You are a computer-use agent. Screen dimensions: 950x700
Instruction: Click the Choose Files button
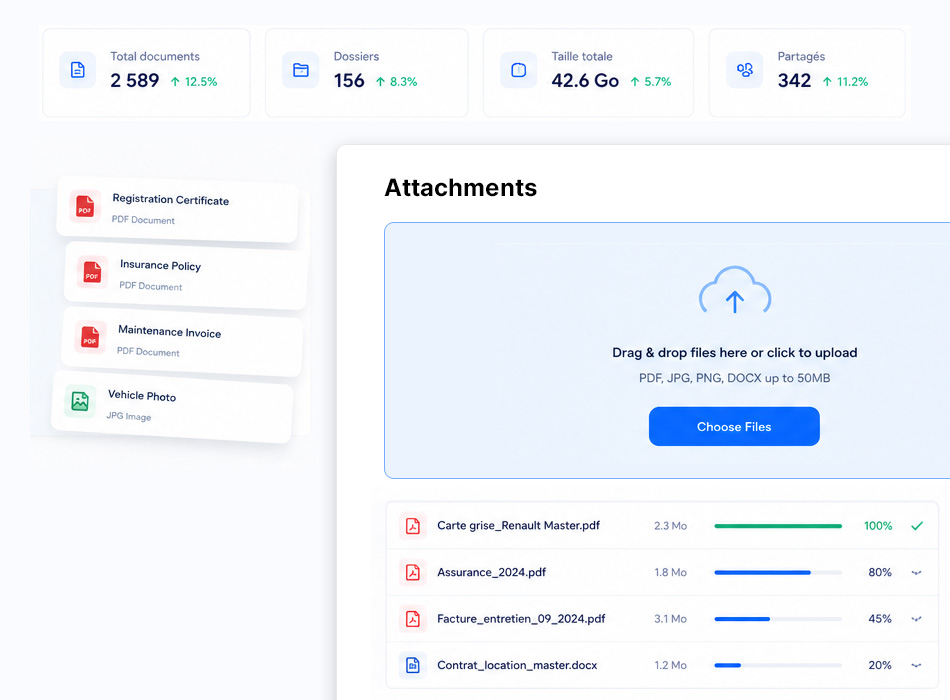(x=734, y=427)
